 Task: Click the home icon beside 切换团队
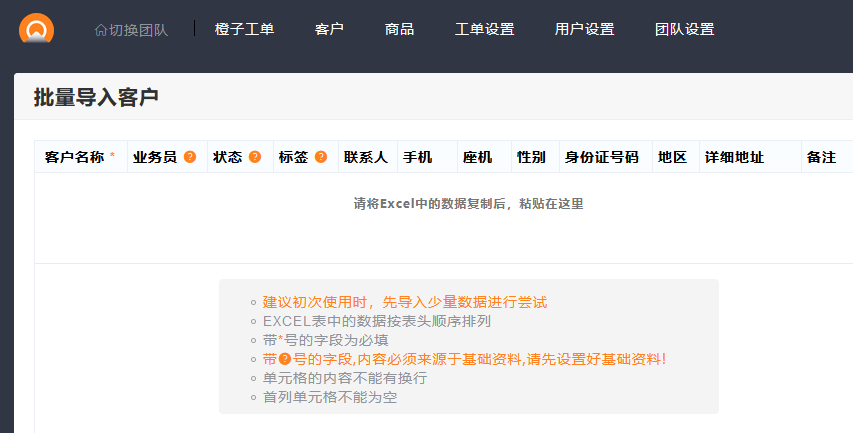pos(100,30)
